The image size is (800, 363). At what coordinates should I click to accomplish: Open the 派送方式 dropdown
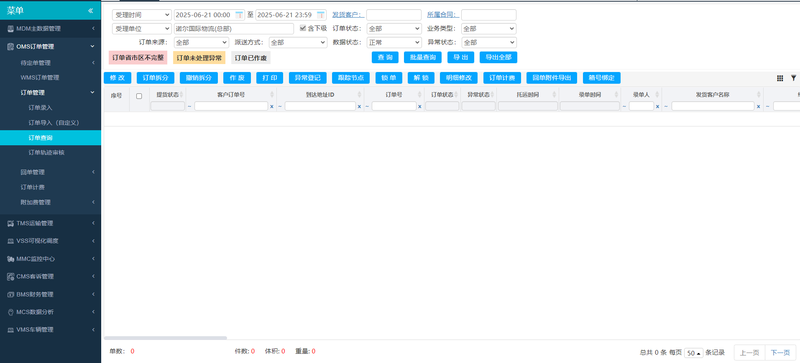[x=298, y=42]
